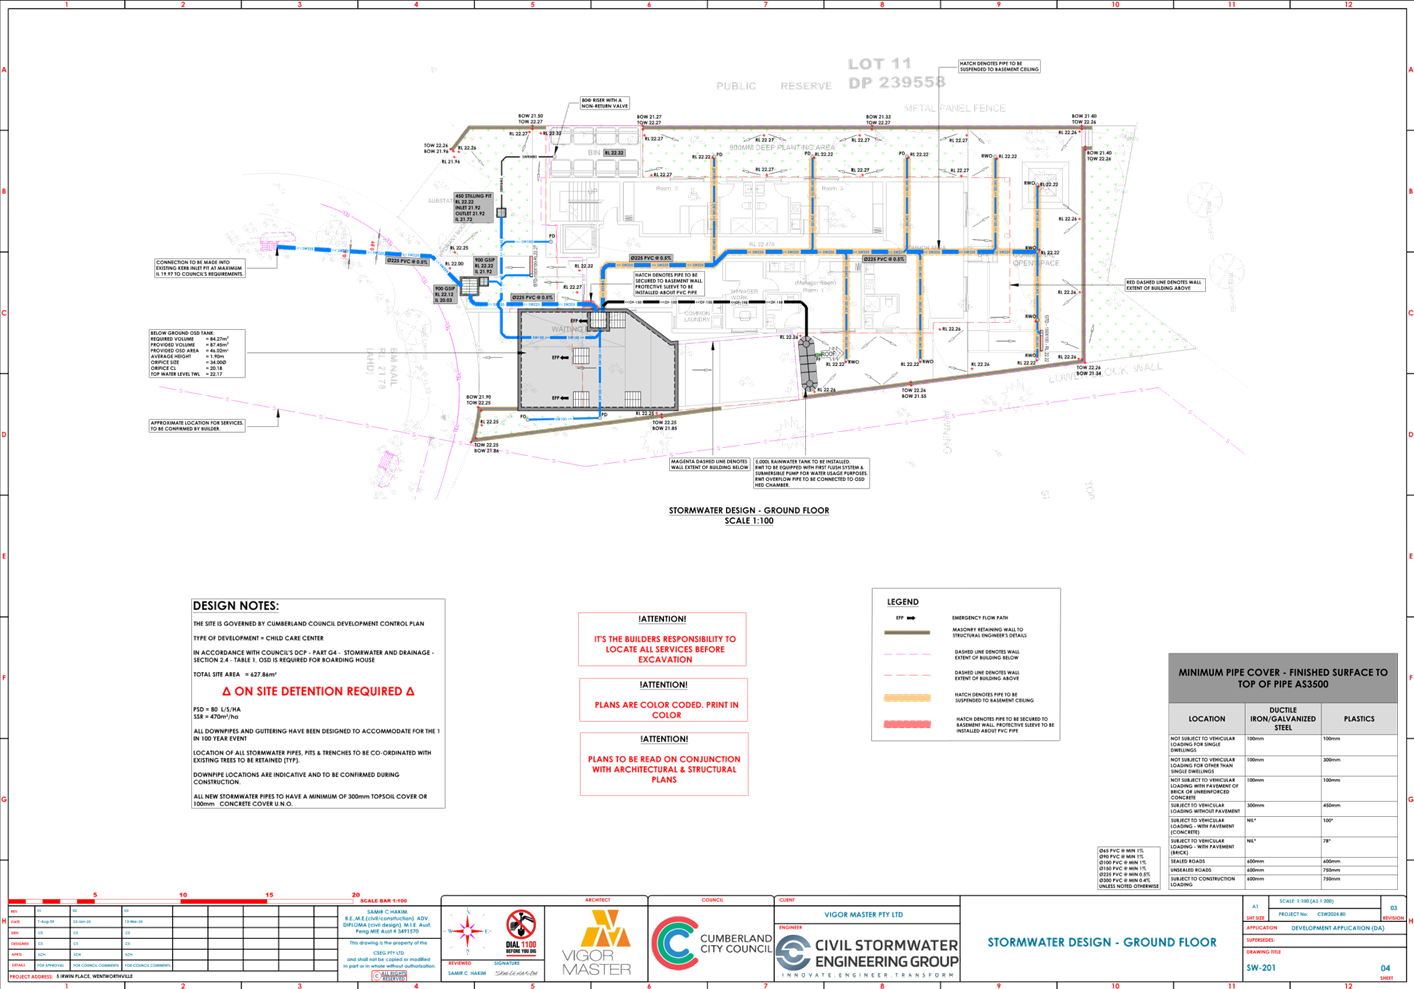Select the 'Plans are color coded' attention box
The width and height of the screenshot is (1414, 989).
point(663,699)
